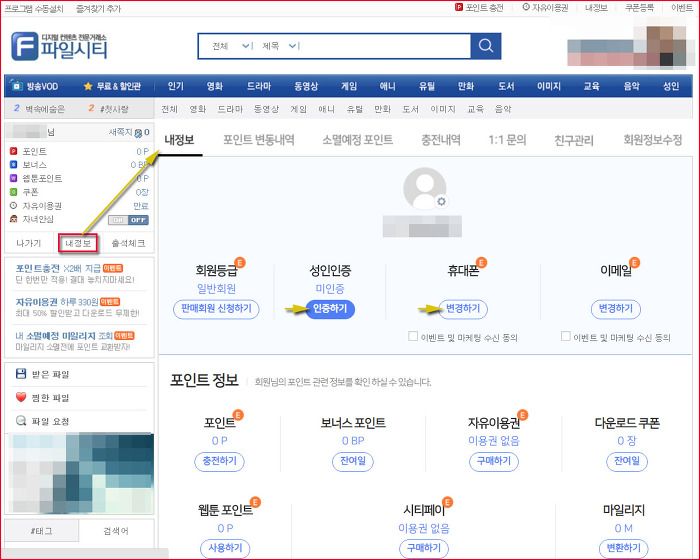Click the 파일 요청 magnifier icon
The image size is (700, 560).
click(x=21, y=420)
